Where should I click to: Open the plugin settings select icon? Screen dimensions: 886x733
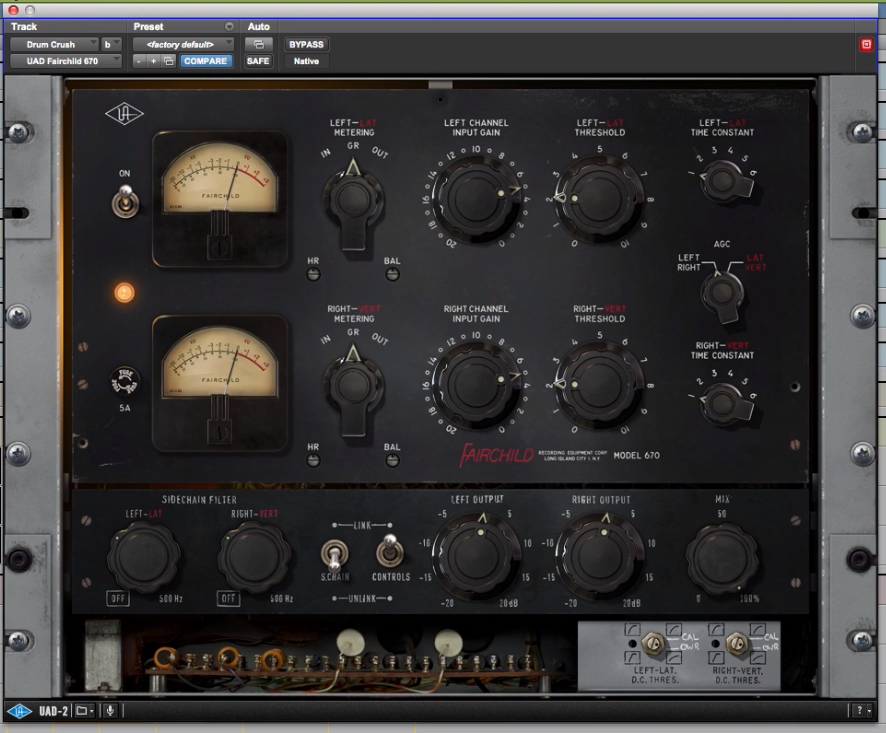pos(168,61)
